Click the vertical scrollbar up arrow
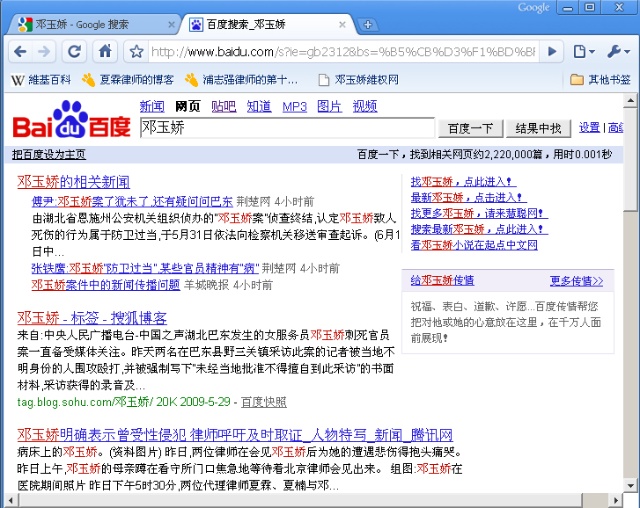This screenshot has height=508, width=640. [x=631, y=100]
